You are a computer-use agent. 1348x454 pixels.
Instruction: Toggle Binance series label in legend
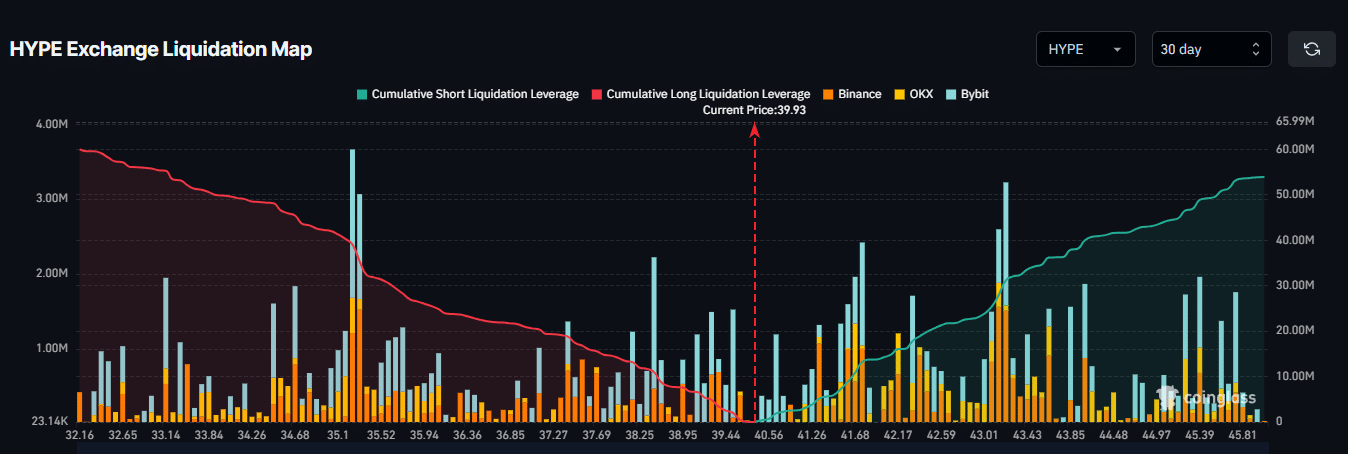(859, 94)
